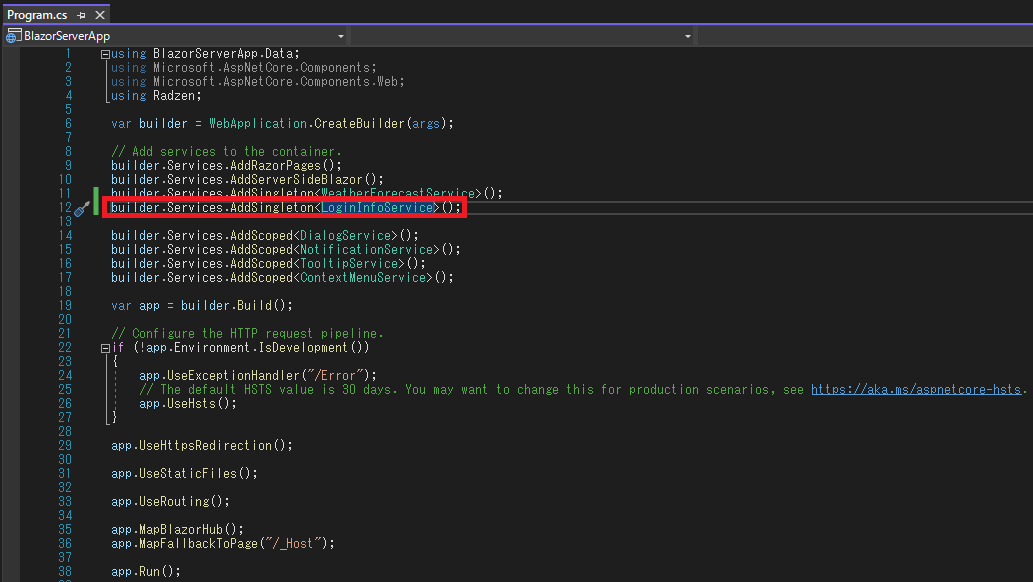Select the Program.cs tab
This screenshot has width=1033, height=582.
coord(37,15)
